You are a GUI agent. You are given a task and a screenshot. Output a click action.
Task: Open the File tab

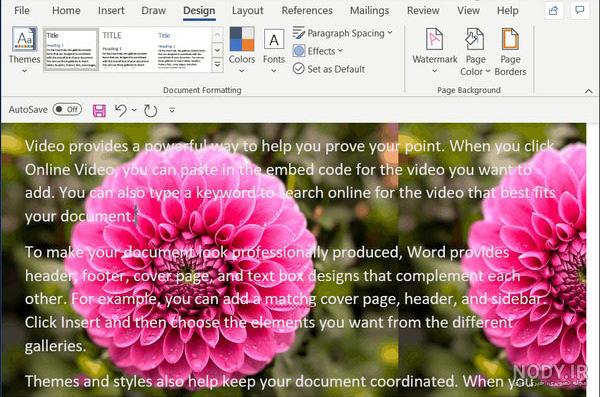tap(22, 10)
